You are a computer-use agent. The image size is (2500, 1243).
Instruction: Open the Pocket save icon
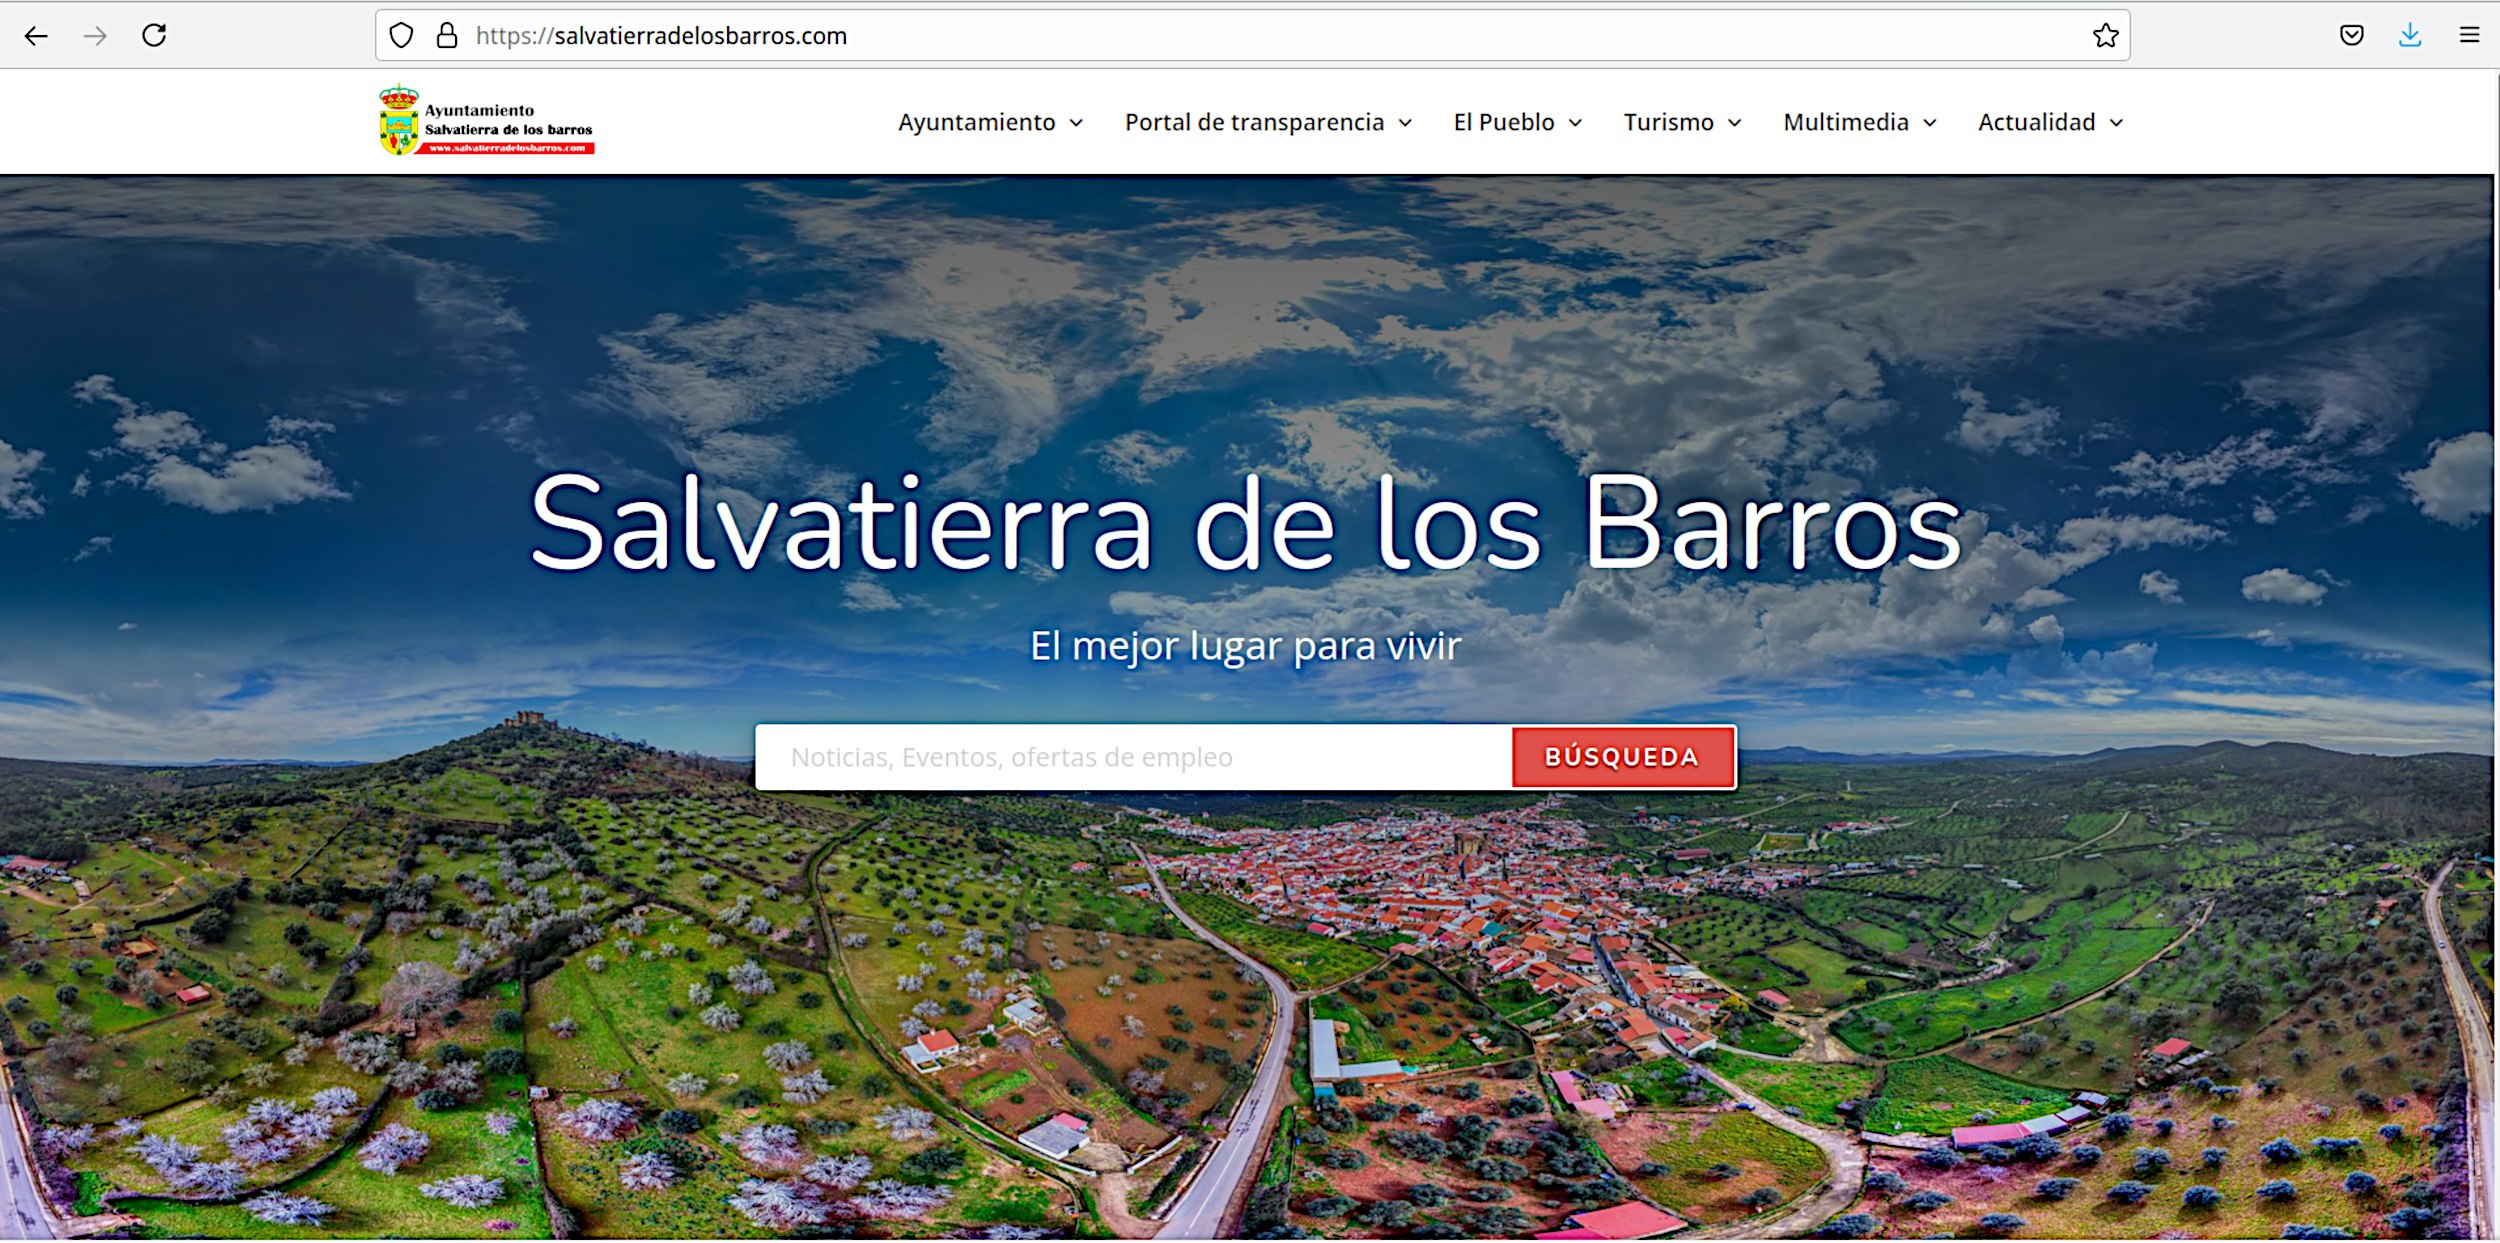pyautogui.click(x=2352, y=36)
